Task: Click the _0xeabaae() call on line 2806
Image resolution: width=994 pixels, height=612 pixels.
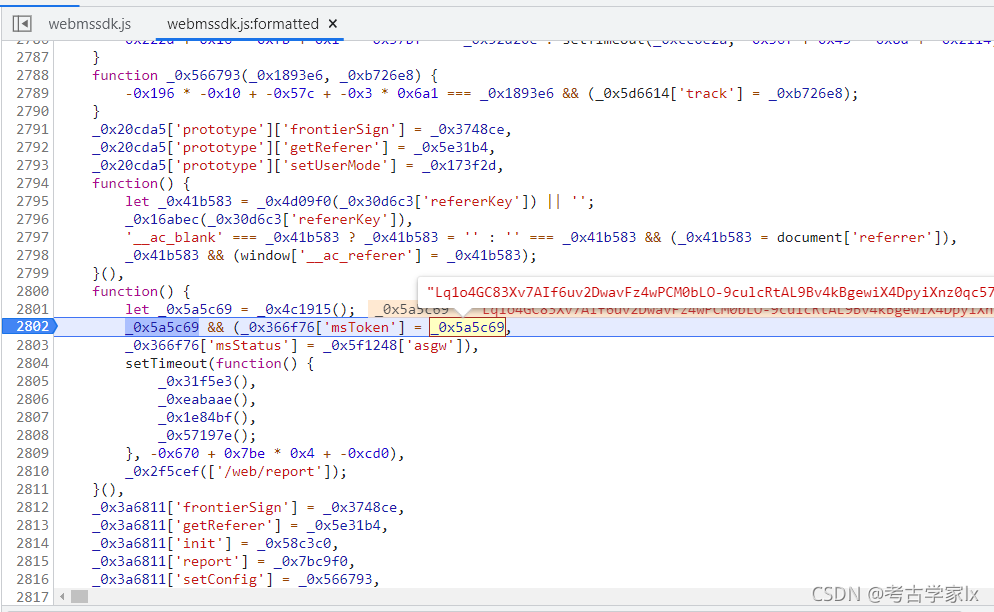Action: (203, 400)
